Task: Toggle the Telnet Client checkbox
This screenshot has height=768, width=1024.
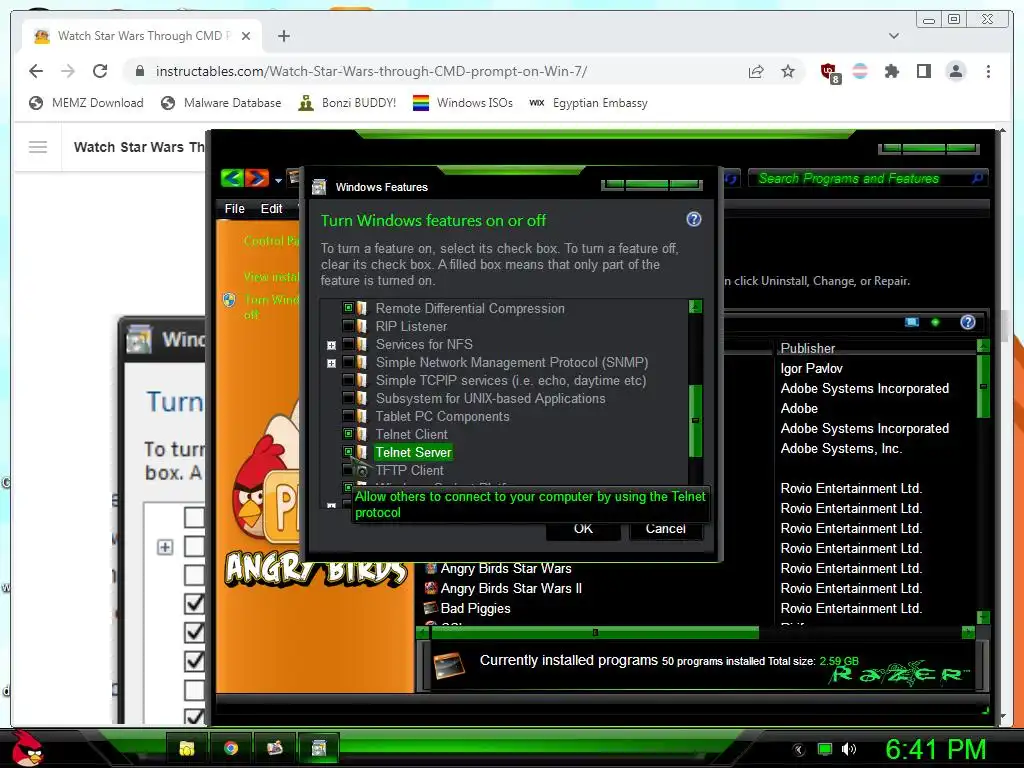Action: tap(348, 434)
